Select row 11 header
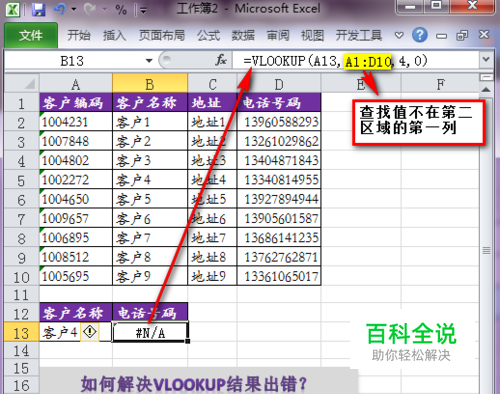Screen dimensions: 500x394 coord(22,295)
